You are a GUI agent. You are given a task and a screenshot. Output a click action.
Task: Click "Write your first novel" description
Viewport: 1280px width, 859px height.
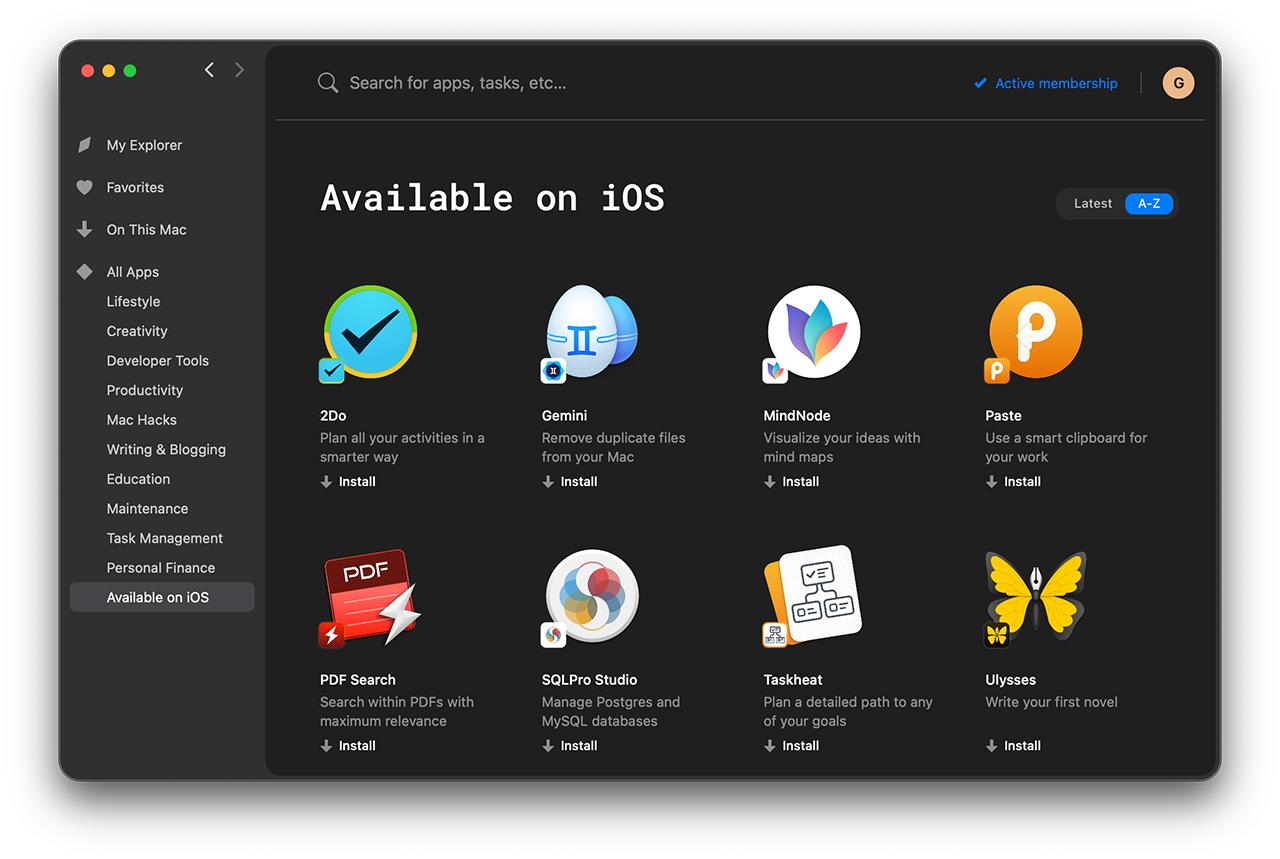click(x=1052, y=702)
